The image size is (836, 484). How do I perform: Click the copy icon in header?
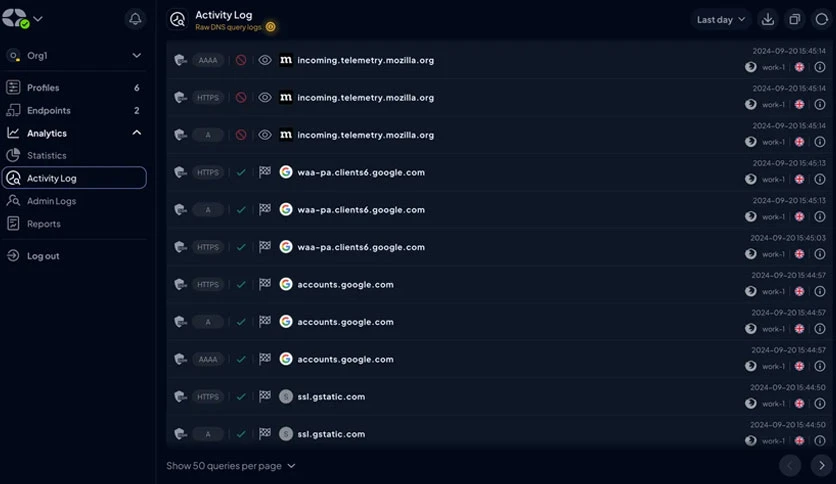tap(794, 19)
